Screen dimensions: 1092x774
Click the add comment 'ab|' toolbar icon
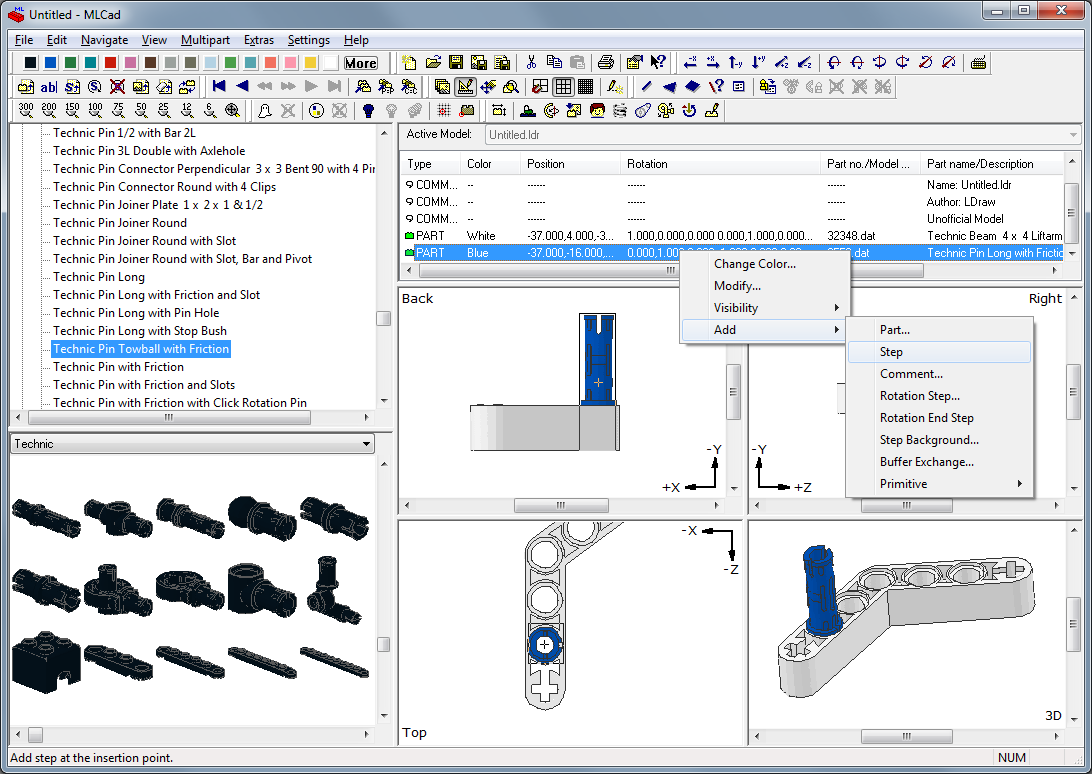[49, 86]
